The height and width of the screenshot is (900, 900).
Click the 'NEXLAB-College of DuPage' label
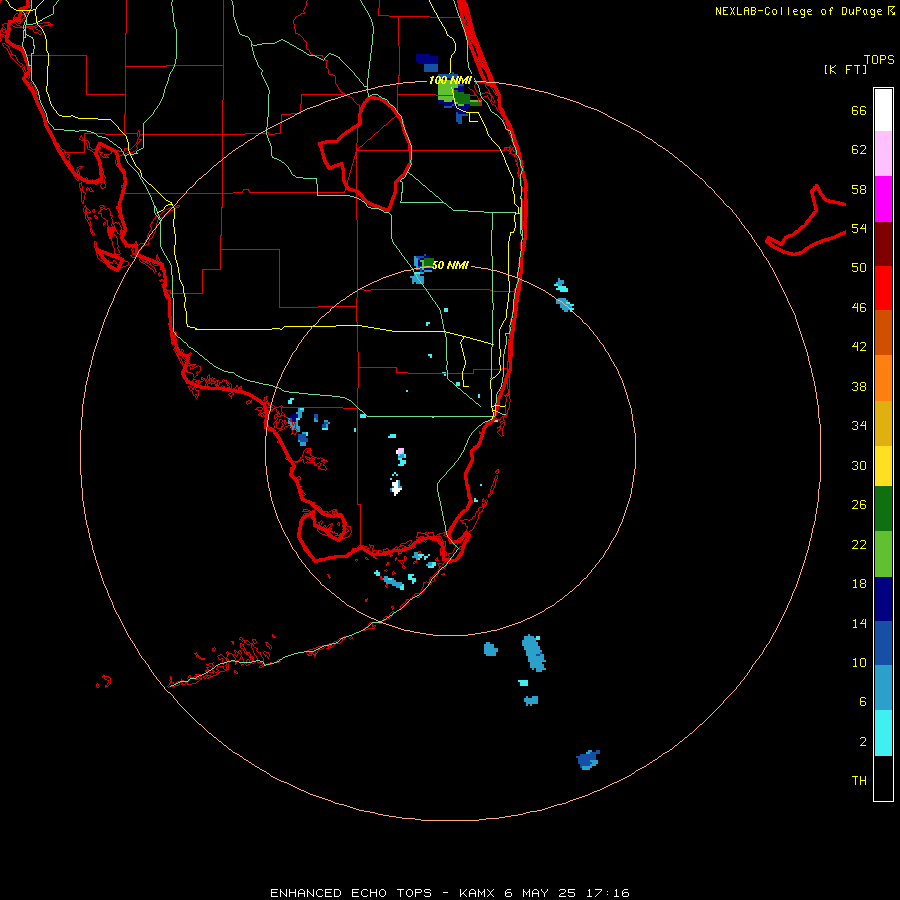800,11
